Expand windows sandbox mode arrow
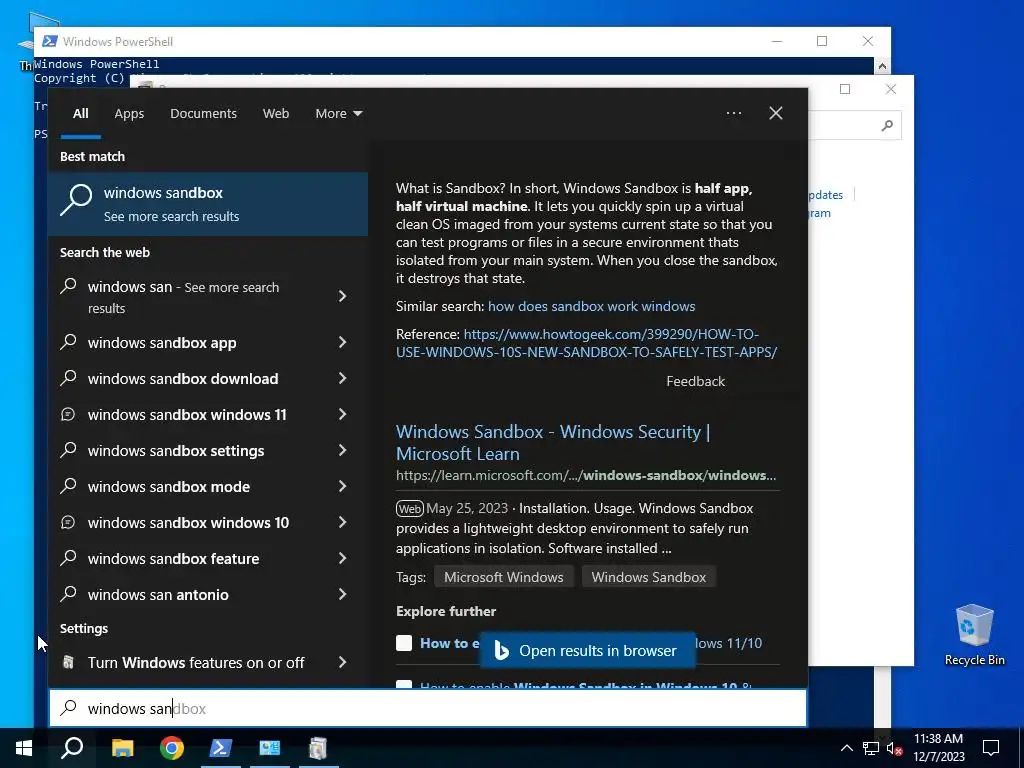Viewport: 1024px width, 768px height. click(342, 486)
